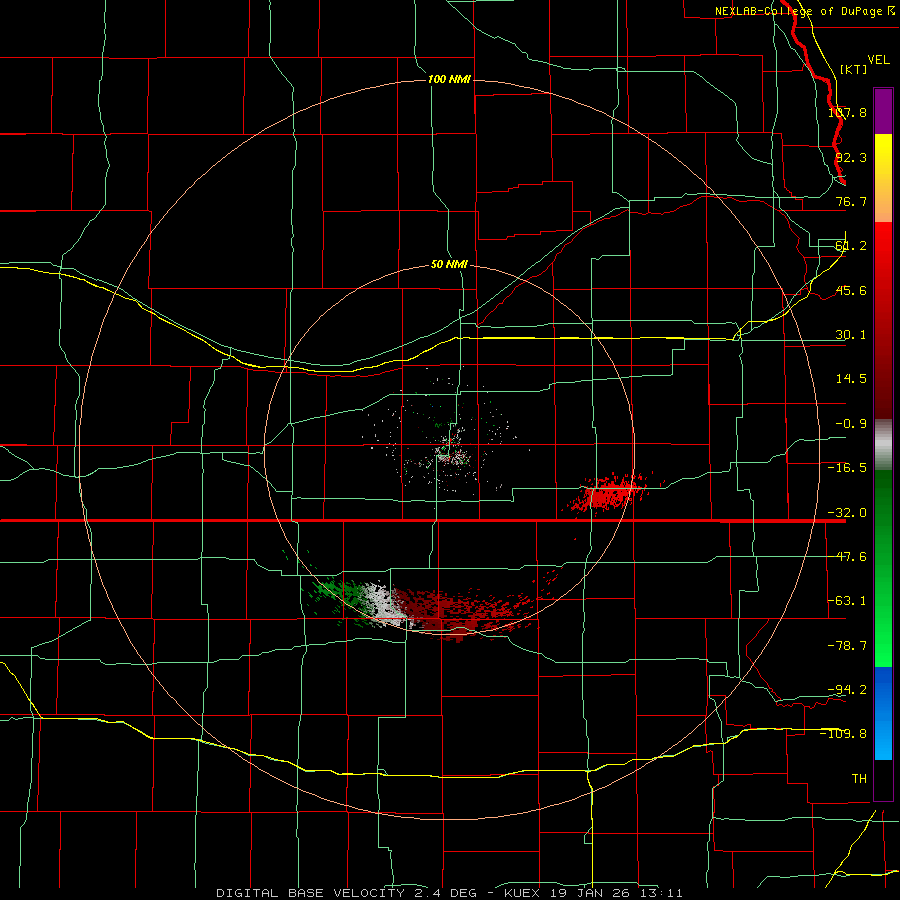
Task: Click the 19 JAN 26 13:11 timestamp
Action: coord(616,893)
